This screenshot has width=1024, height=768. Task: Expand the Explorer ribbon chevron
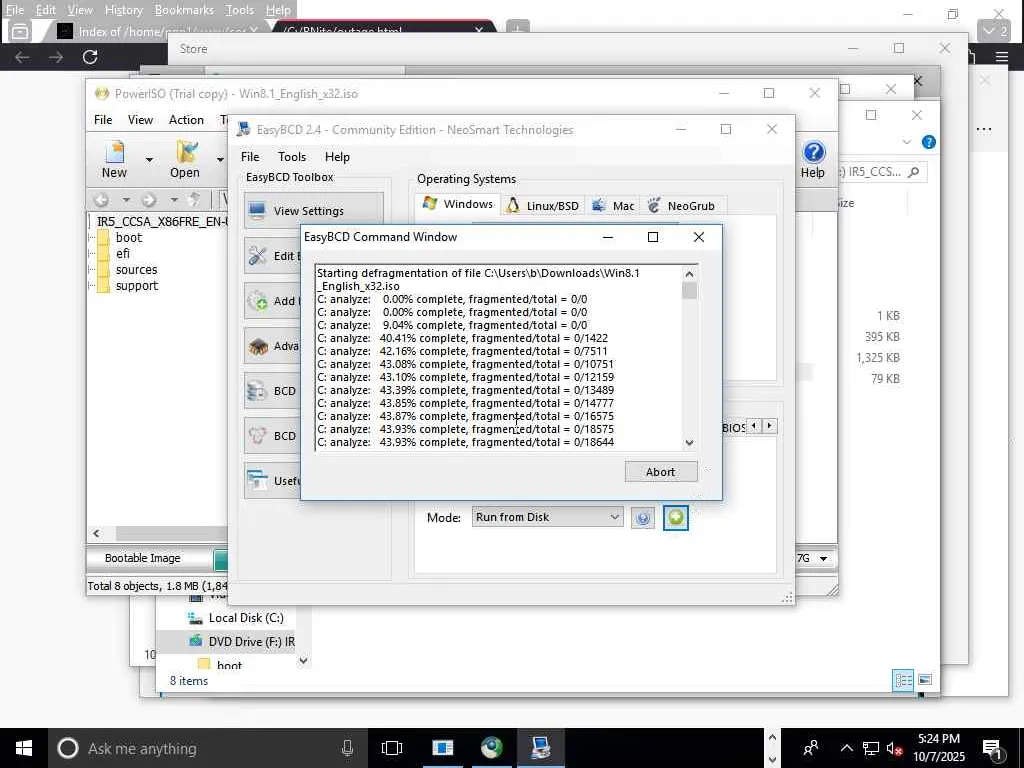(906, 142)
